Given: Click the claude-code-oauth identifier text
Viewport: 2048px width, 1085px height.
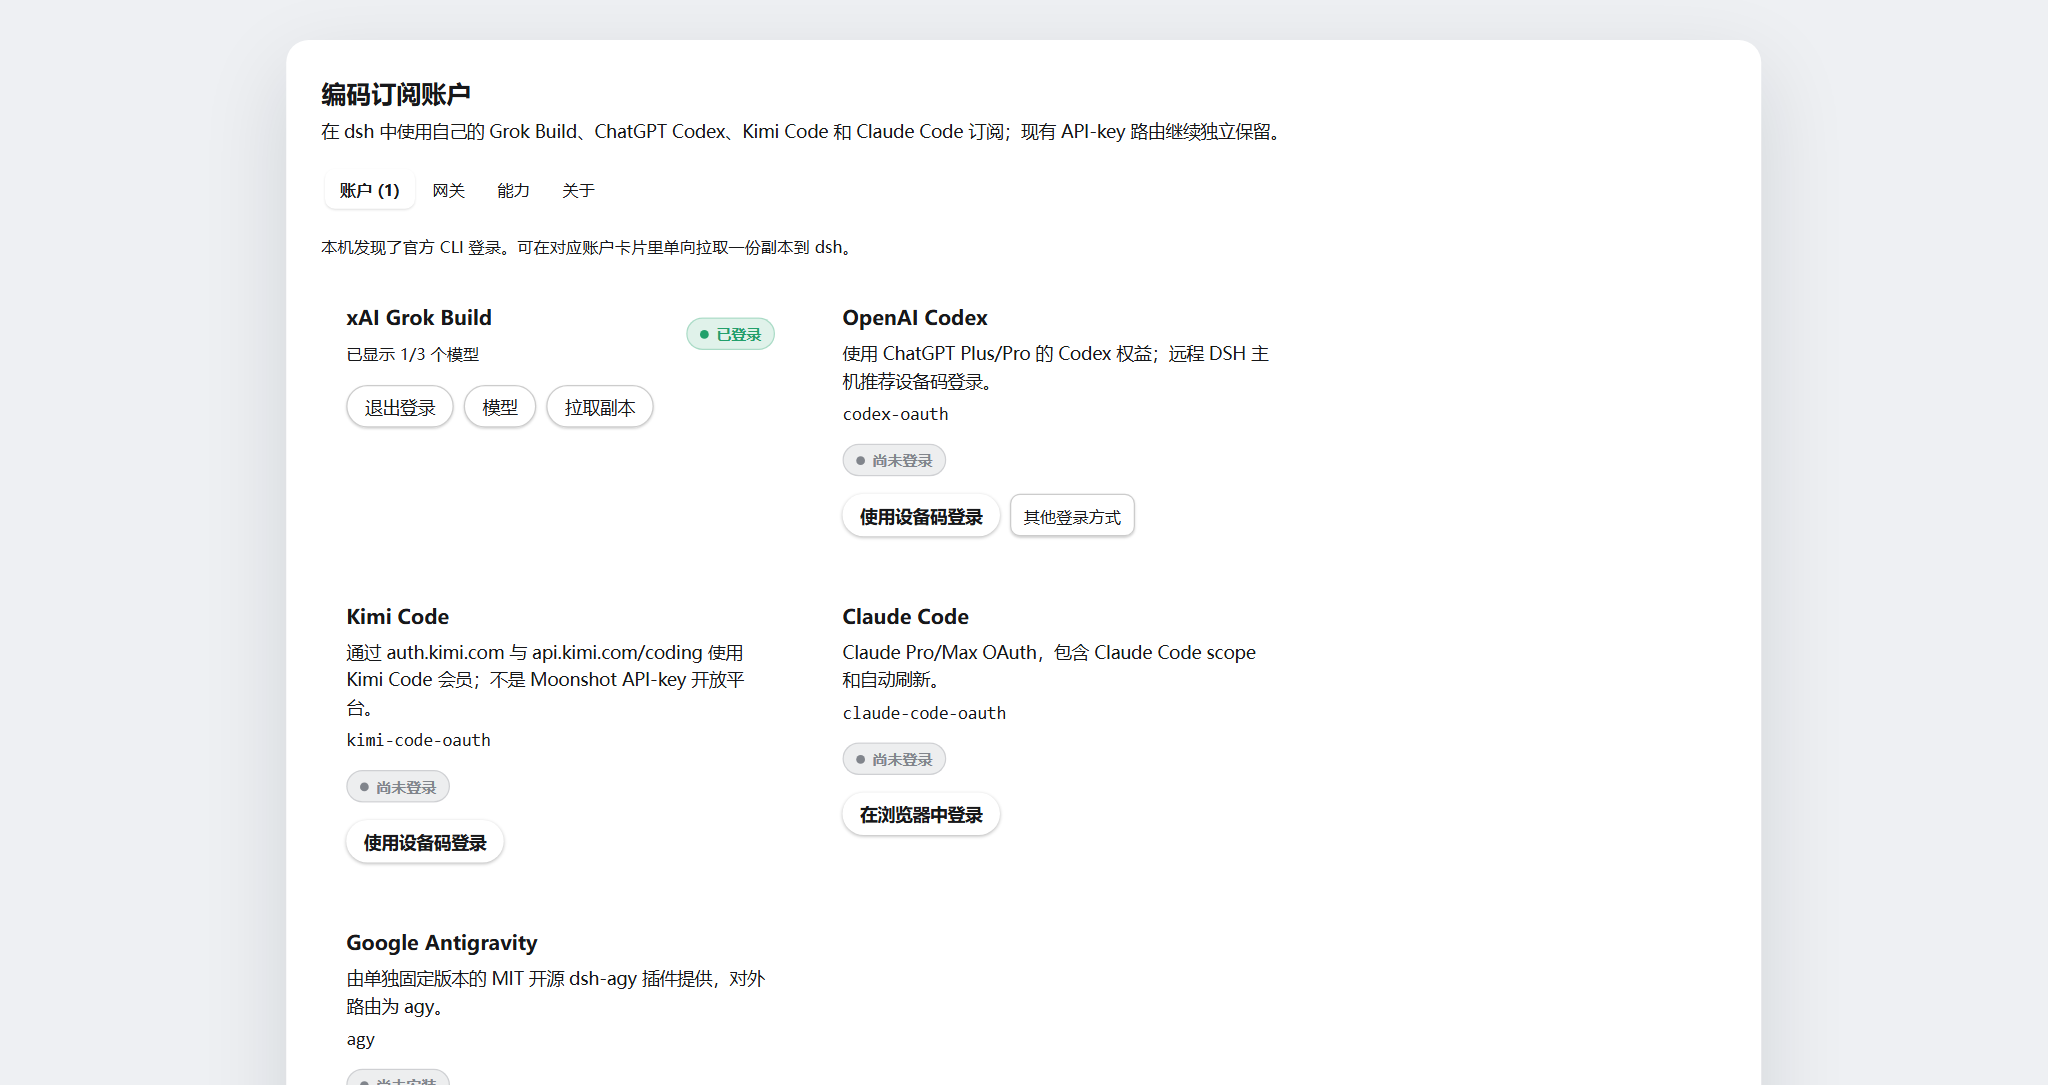Looking at the screenshot, I should pos(924,713).
